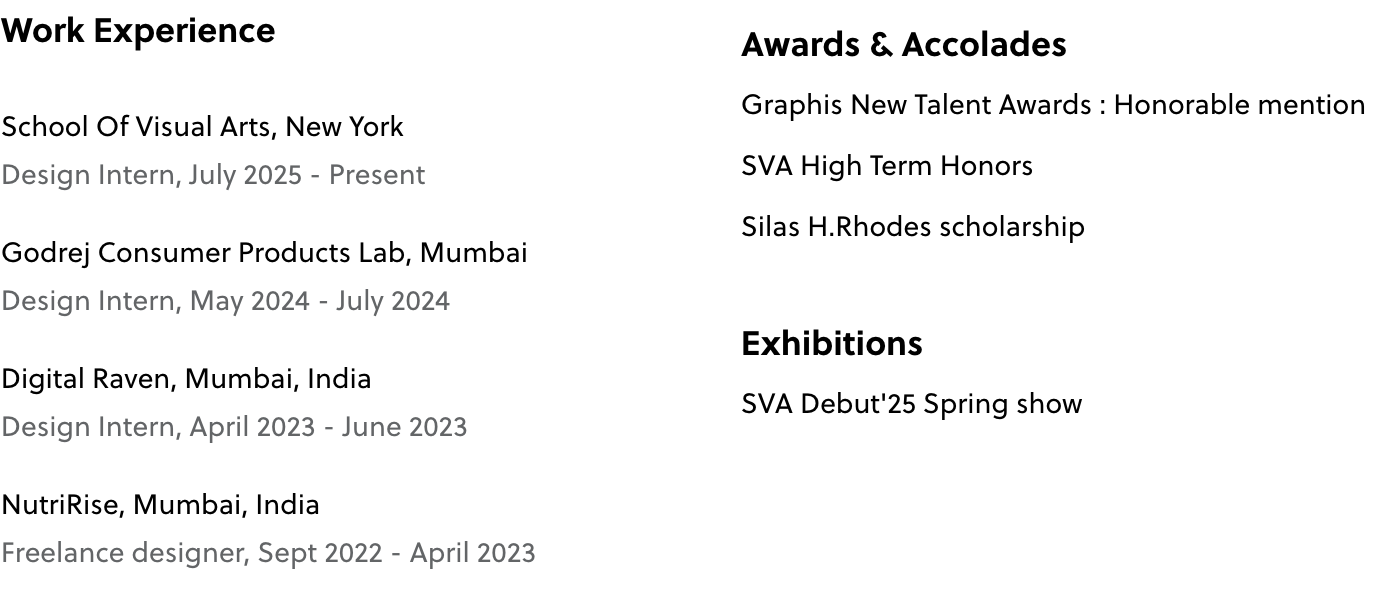Click NutriRise, Mumbai, India entry
This screenshot has height=602, width=1384.
point(160,505)
